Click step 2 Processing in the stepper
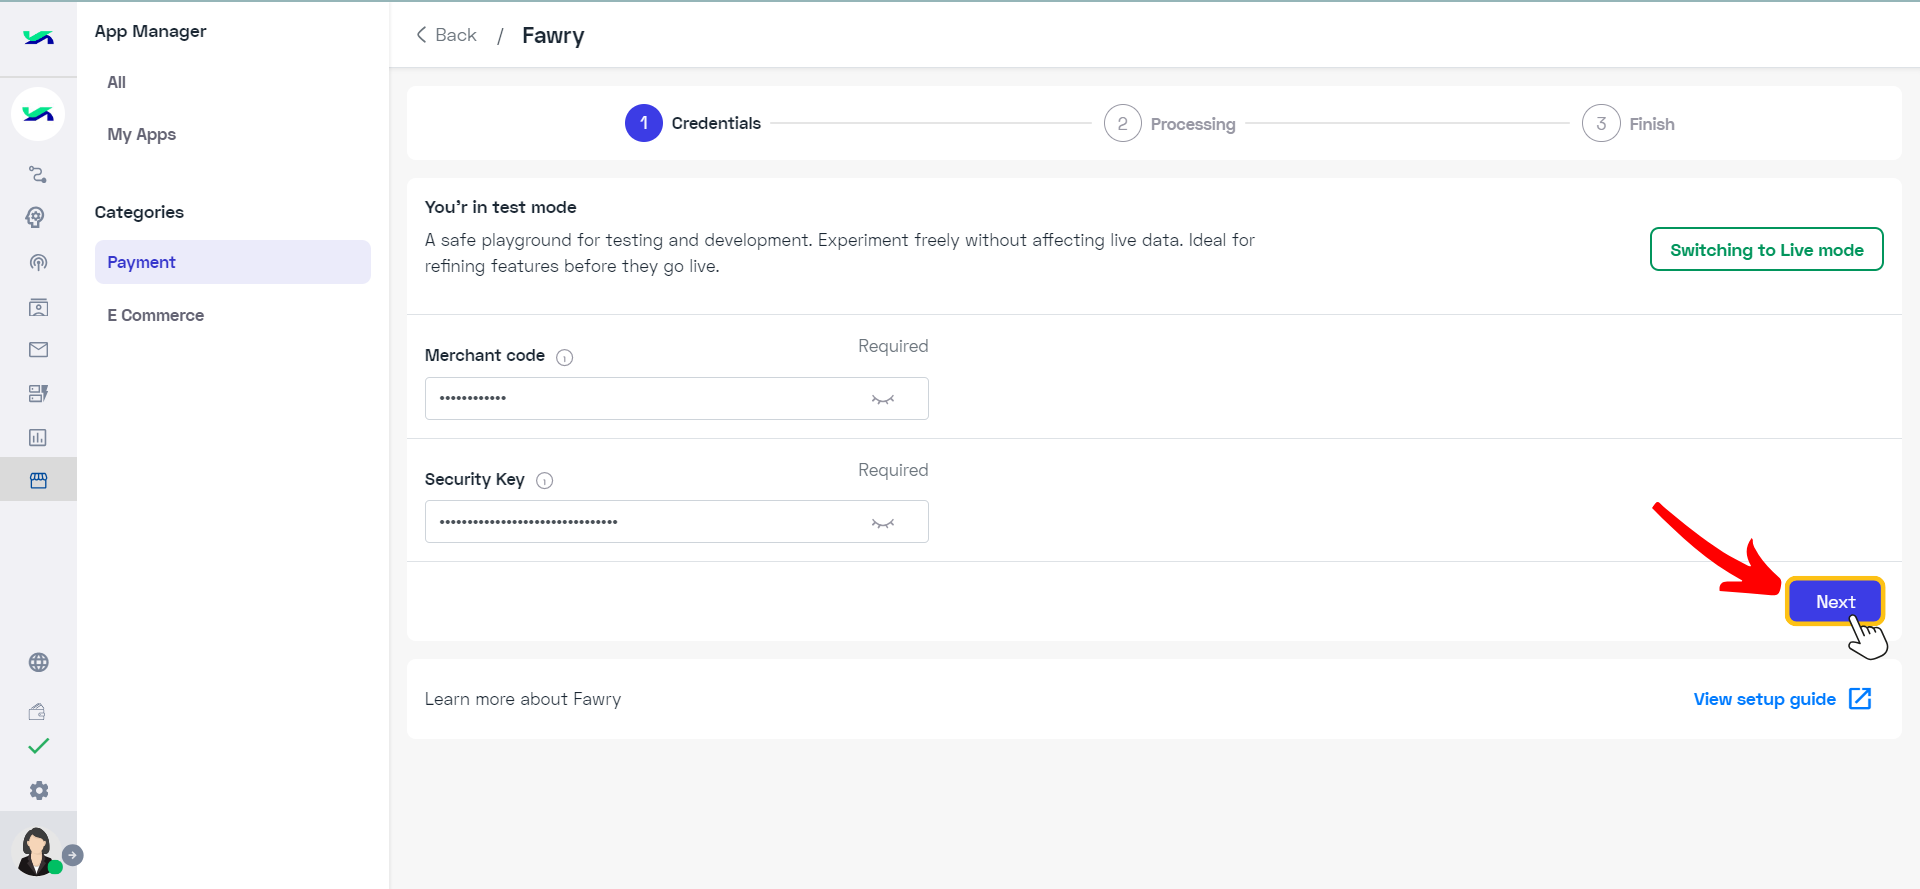This screenshot has height=889, width=1920. [x=1170, y=123]
